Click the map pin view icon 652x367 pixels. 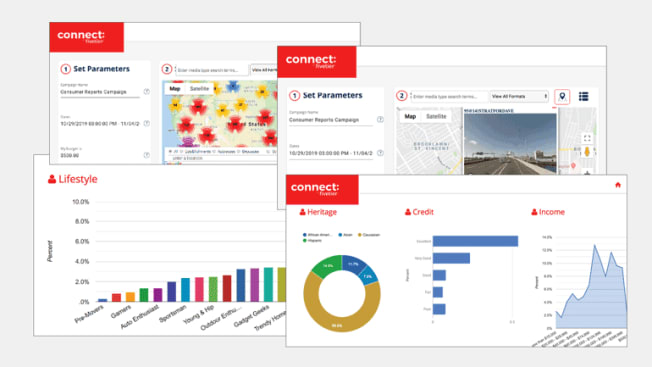click(562, 96)
